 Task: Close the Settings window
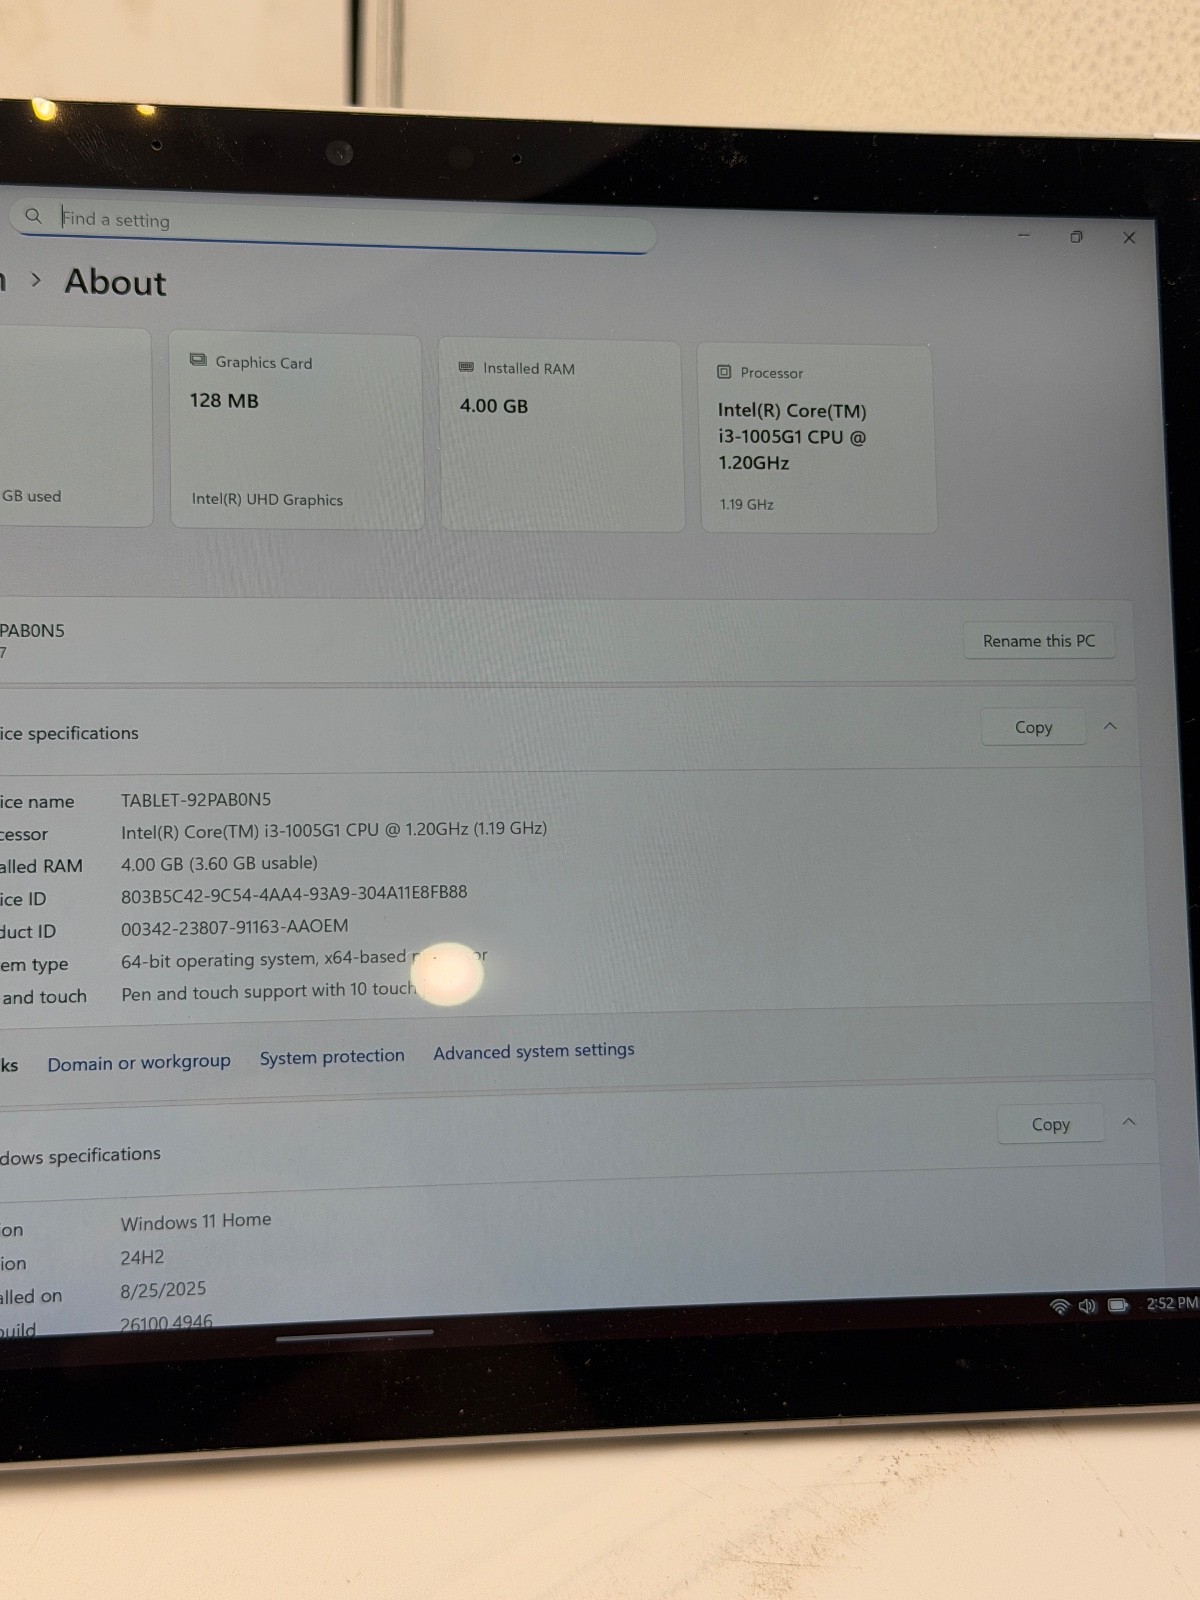[x=1129, y=238]
